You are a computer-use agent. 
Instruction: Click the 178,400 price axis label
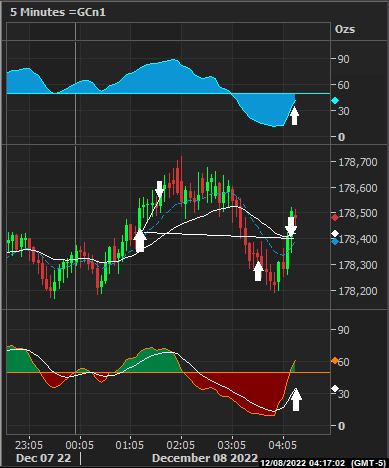(358, 239)
